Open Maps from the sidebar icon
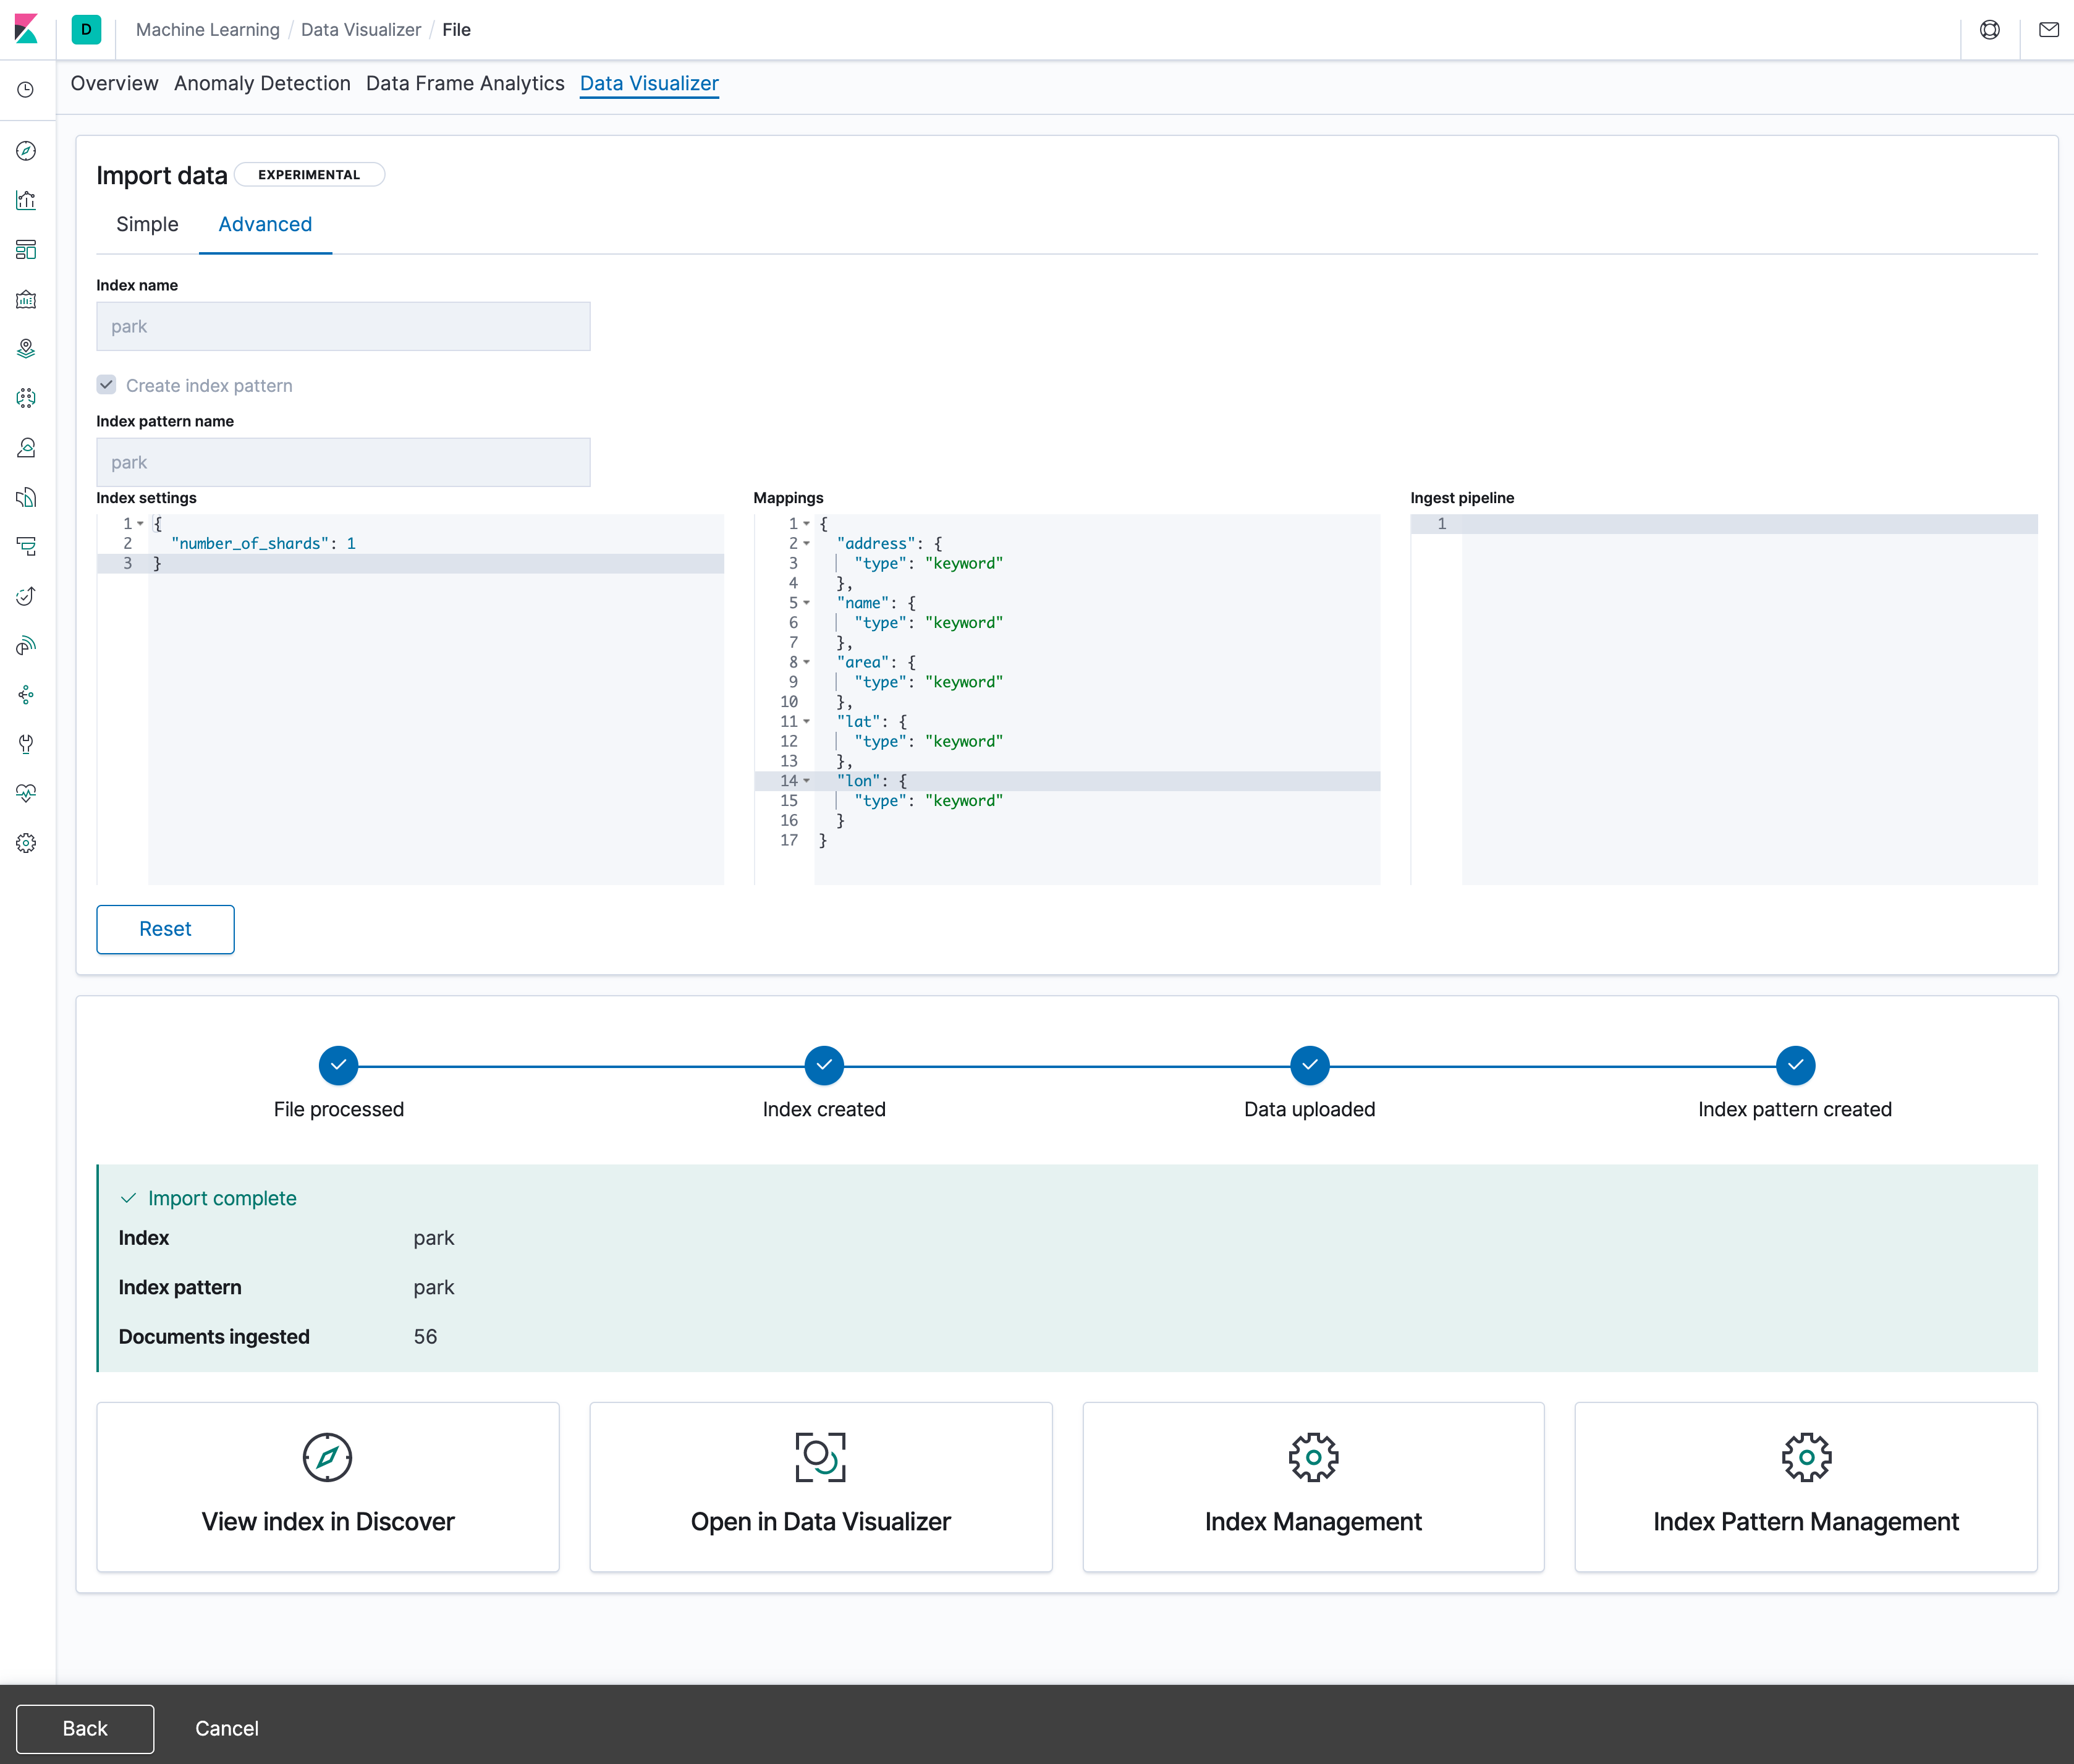The height and width of the screenshot is (1764, 2074). pos(27,348)
